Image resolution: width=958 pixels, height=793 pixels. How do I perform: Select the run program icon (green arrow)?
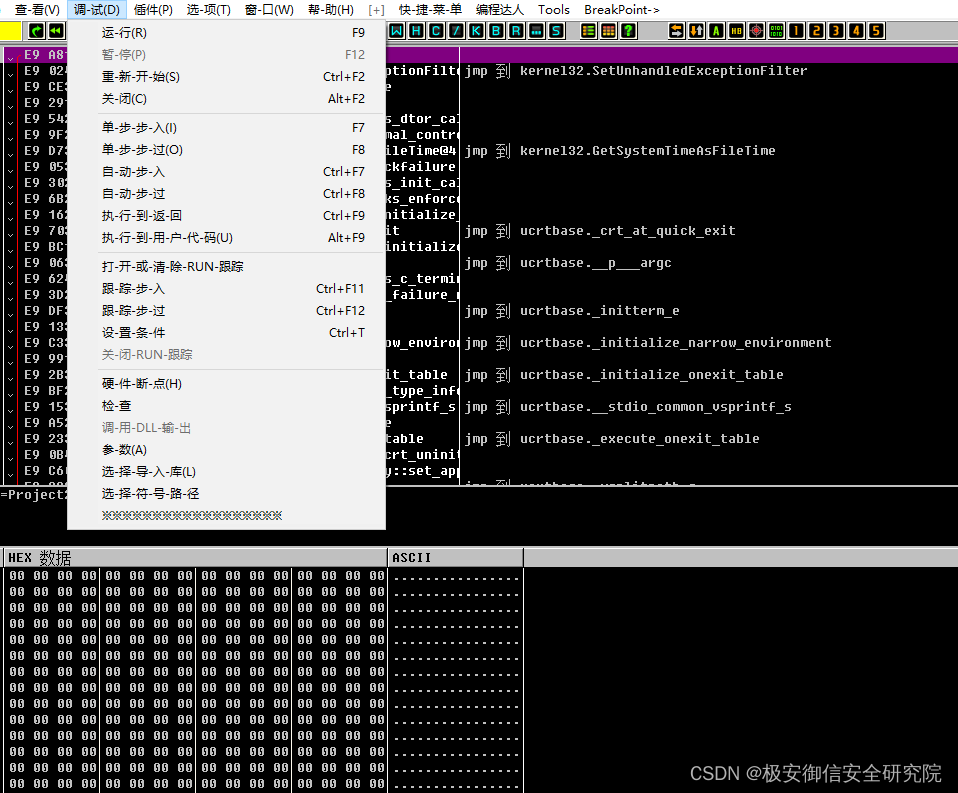click(x=37, y=31)
